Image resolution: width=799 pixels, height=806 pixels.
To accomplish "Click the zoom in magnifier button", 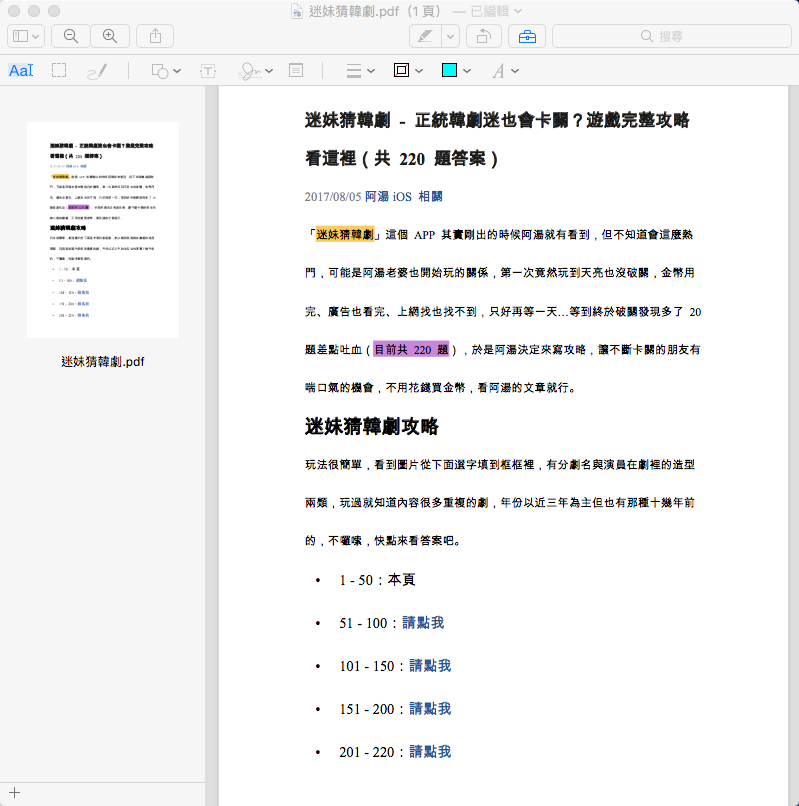I will tap(110, 36).
